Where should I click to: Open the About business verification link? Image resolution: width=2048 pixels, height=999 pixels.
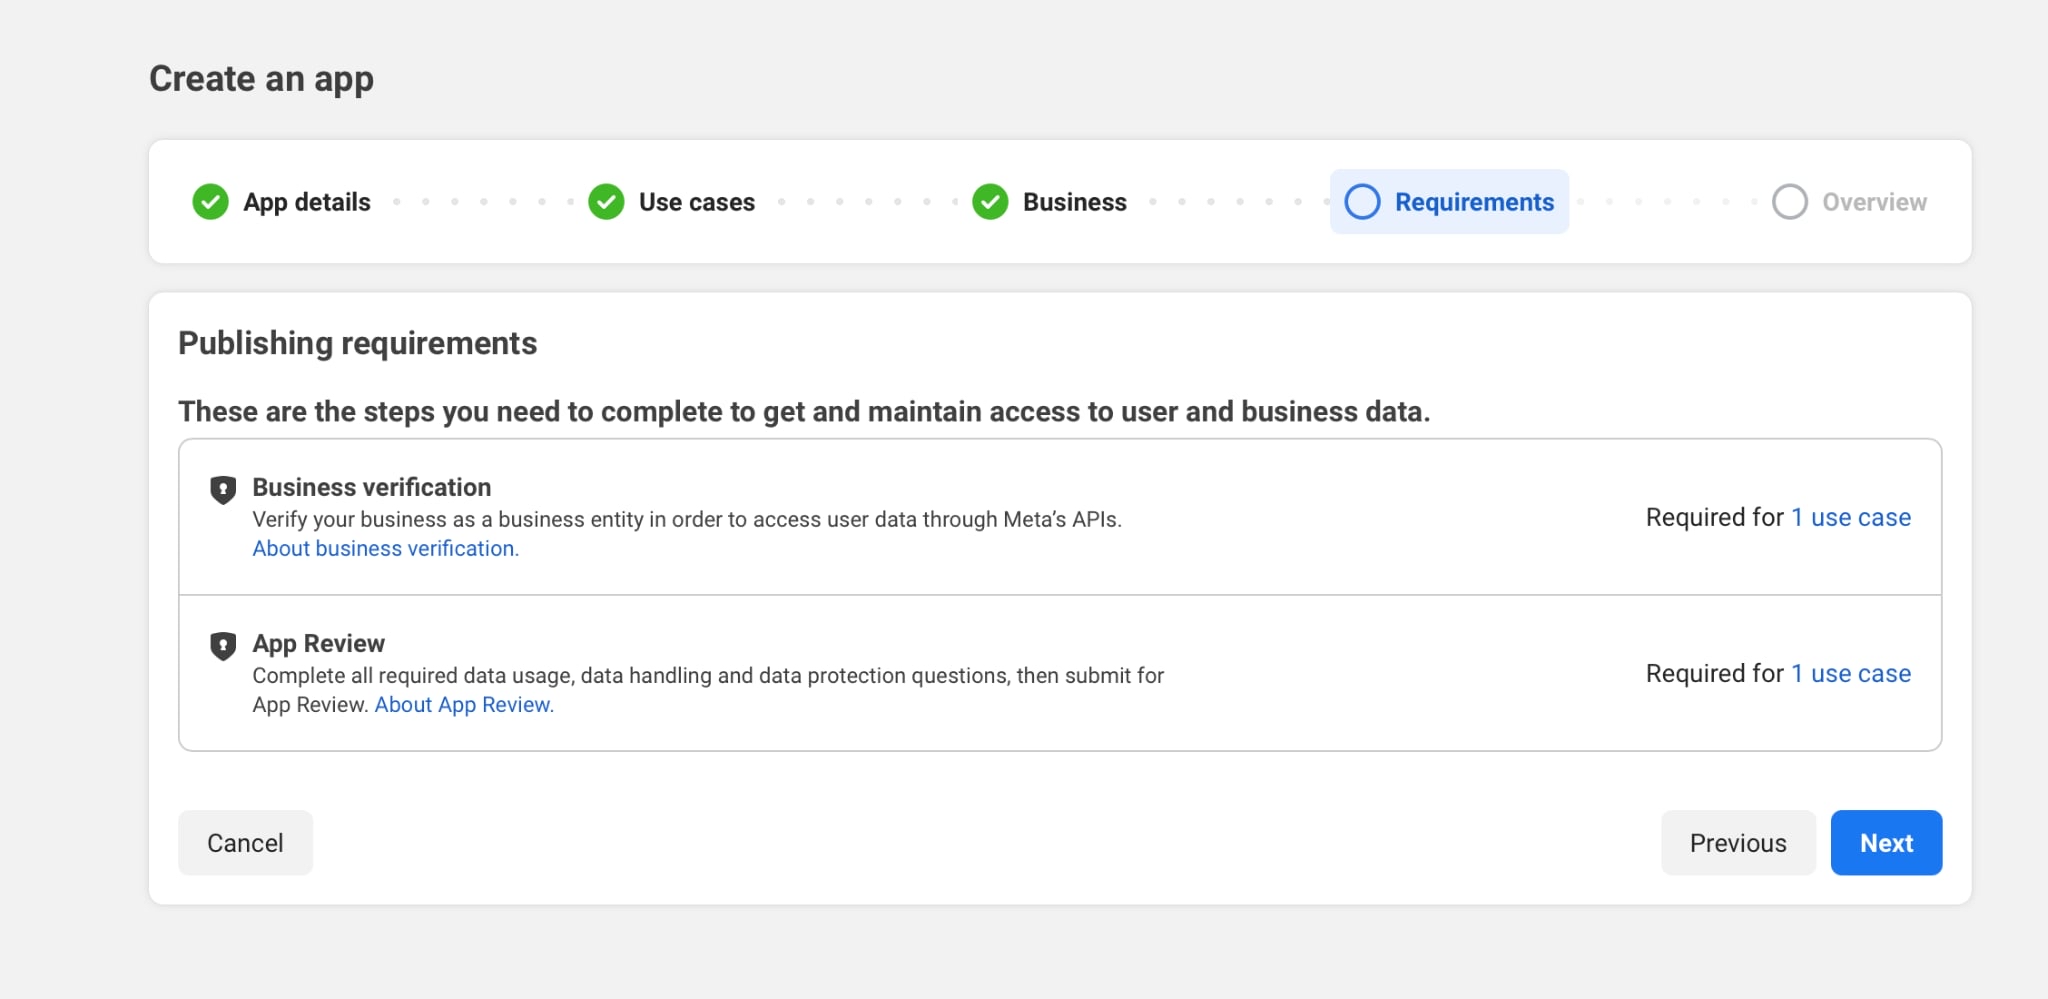[x=385, y=549]
